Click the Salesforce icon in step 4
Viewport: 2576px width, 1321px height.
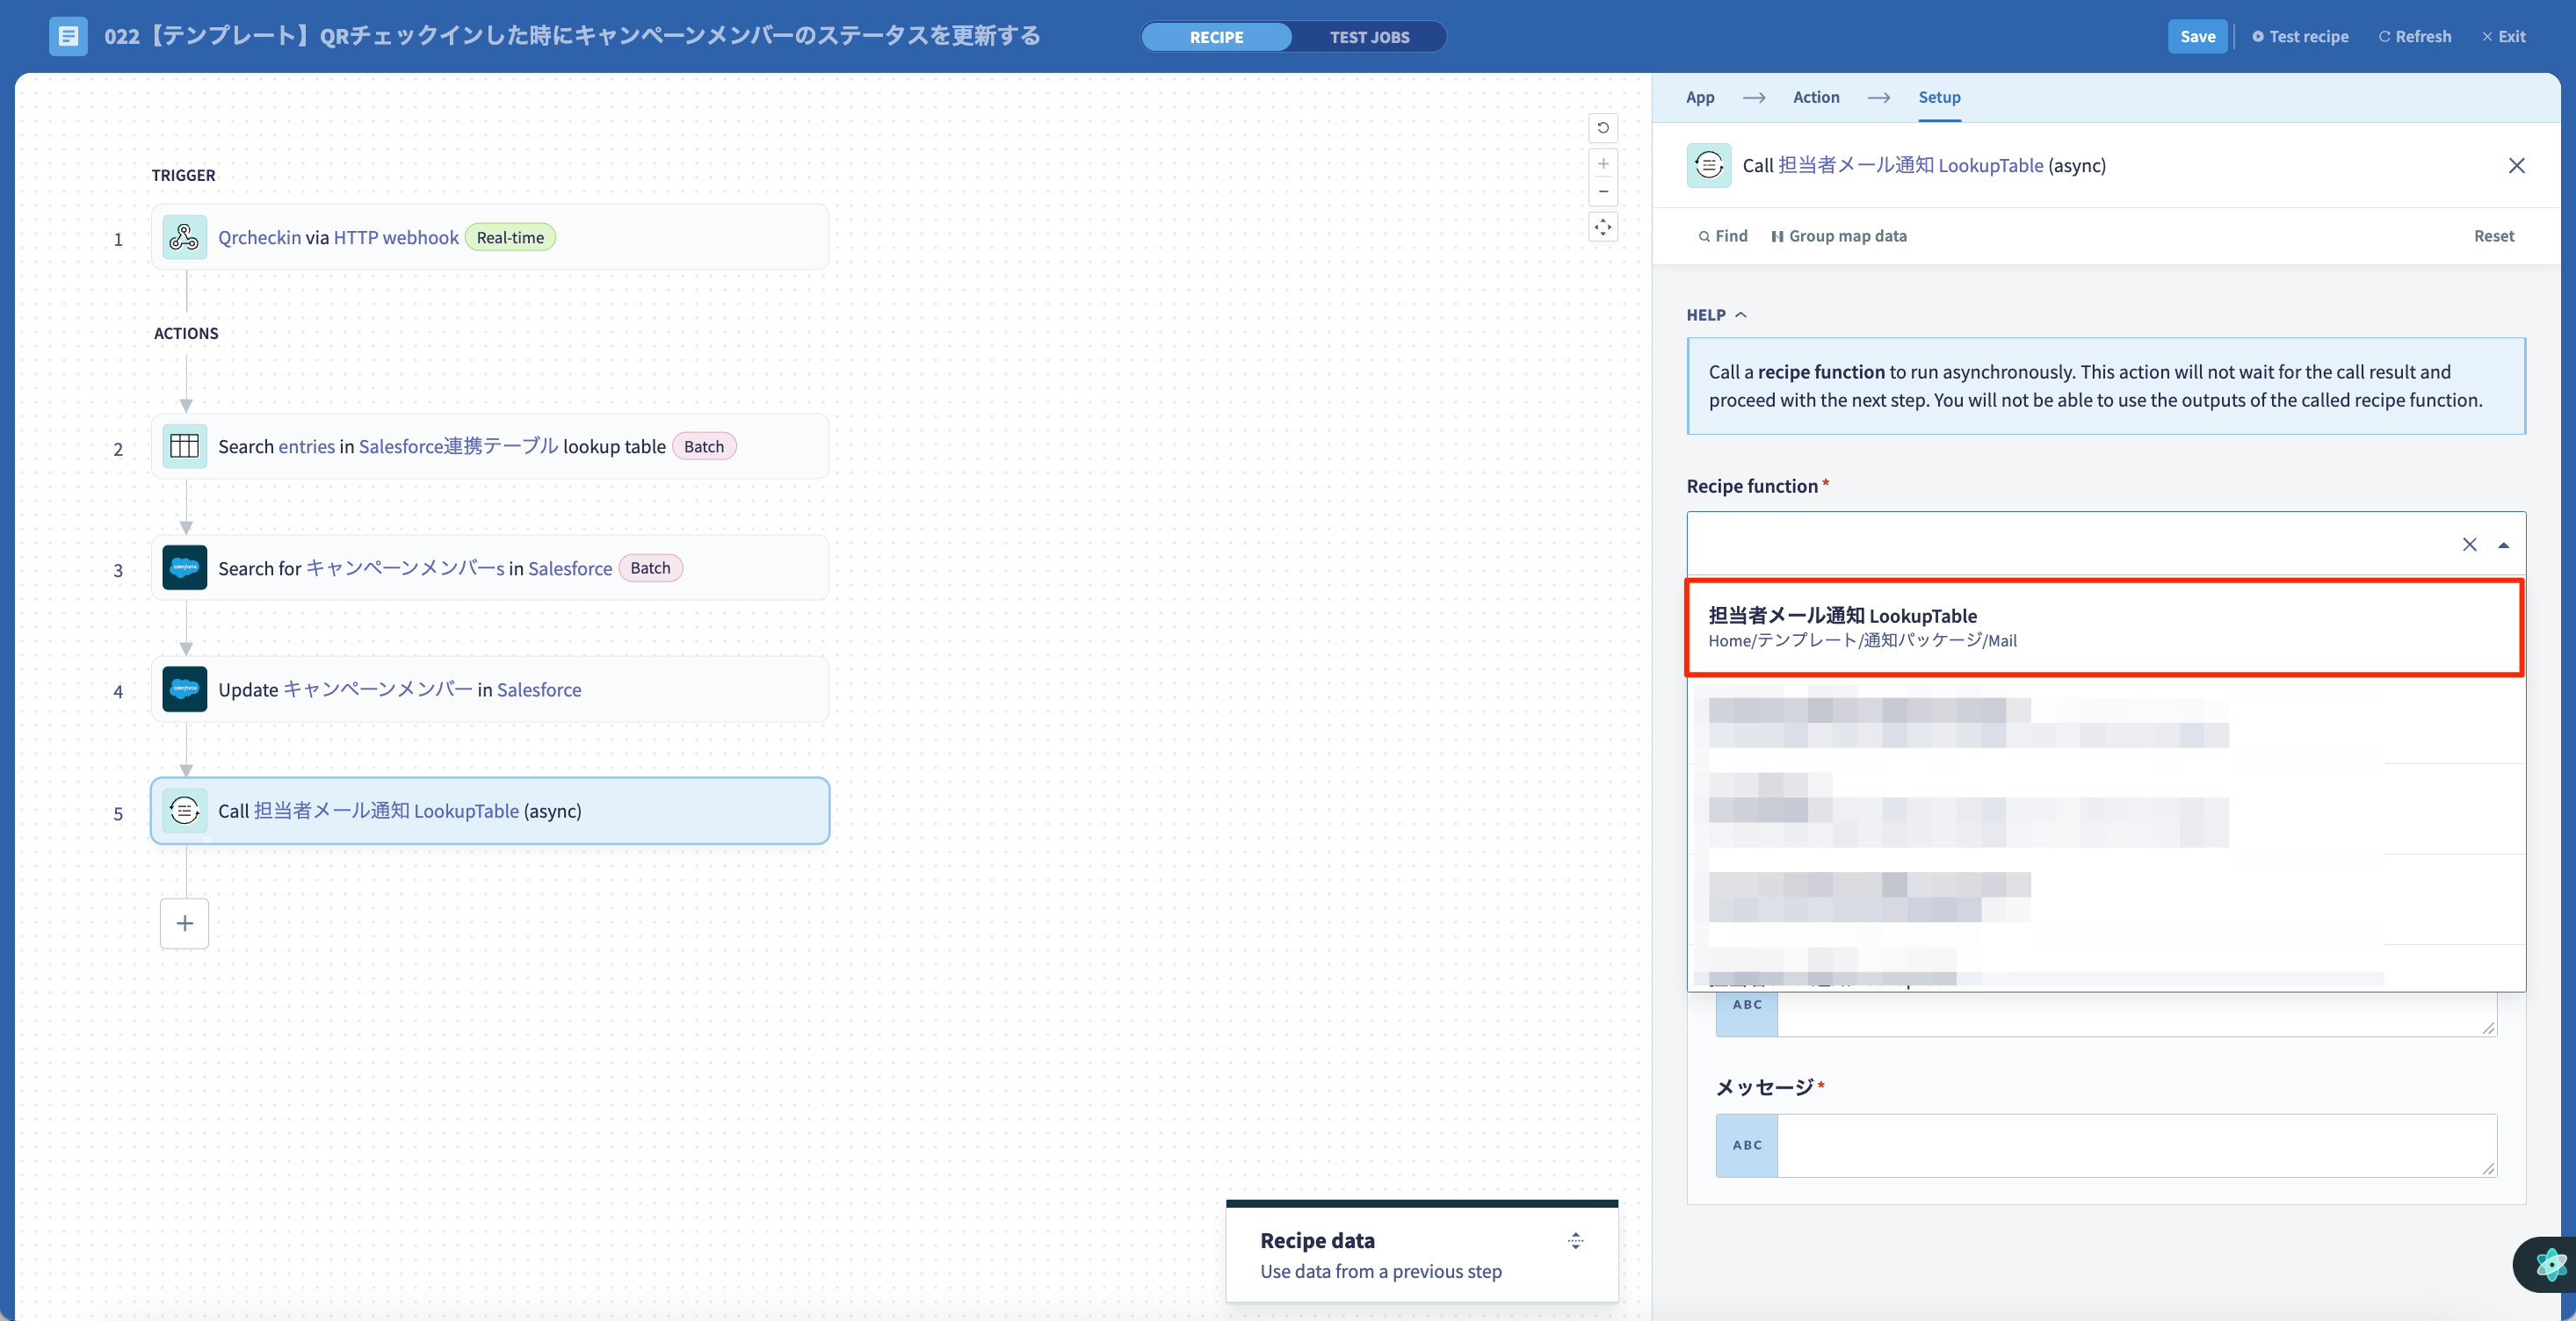(x=184, y=689)
